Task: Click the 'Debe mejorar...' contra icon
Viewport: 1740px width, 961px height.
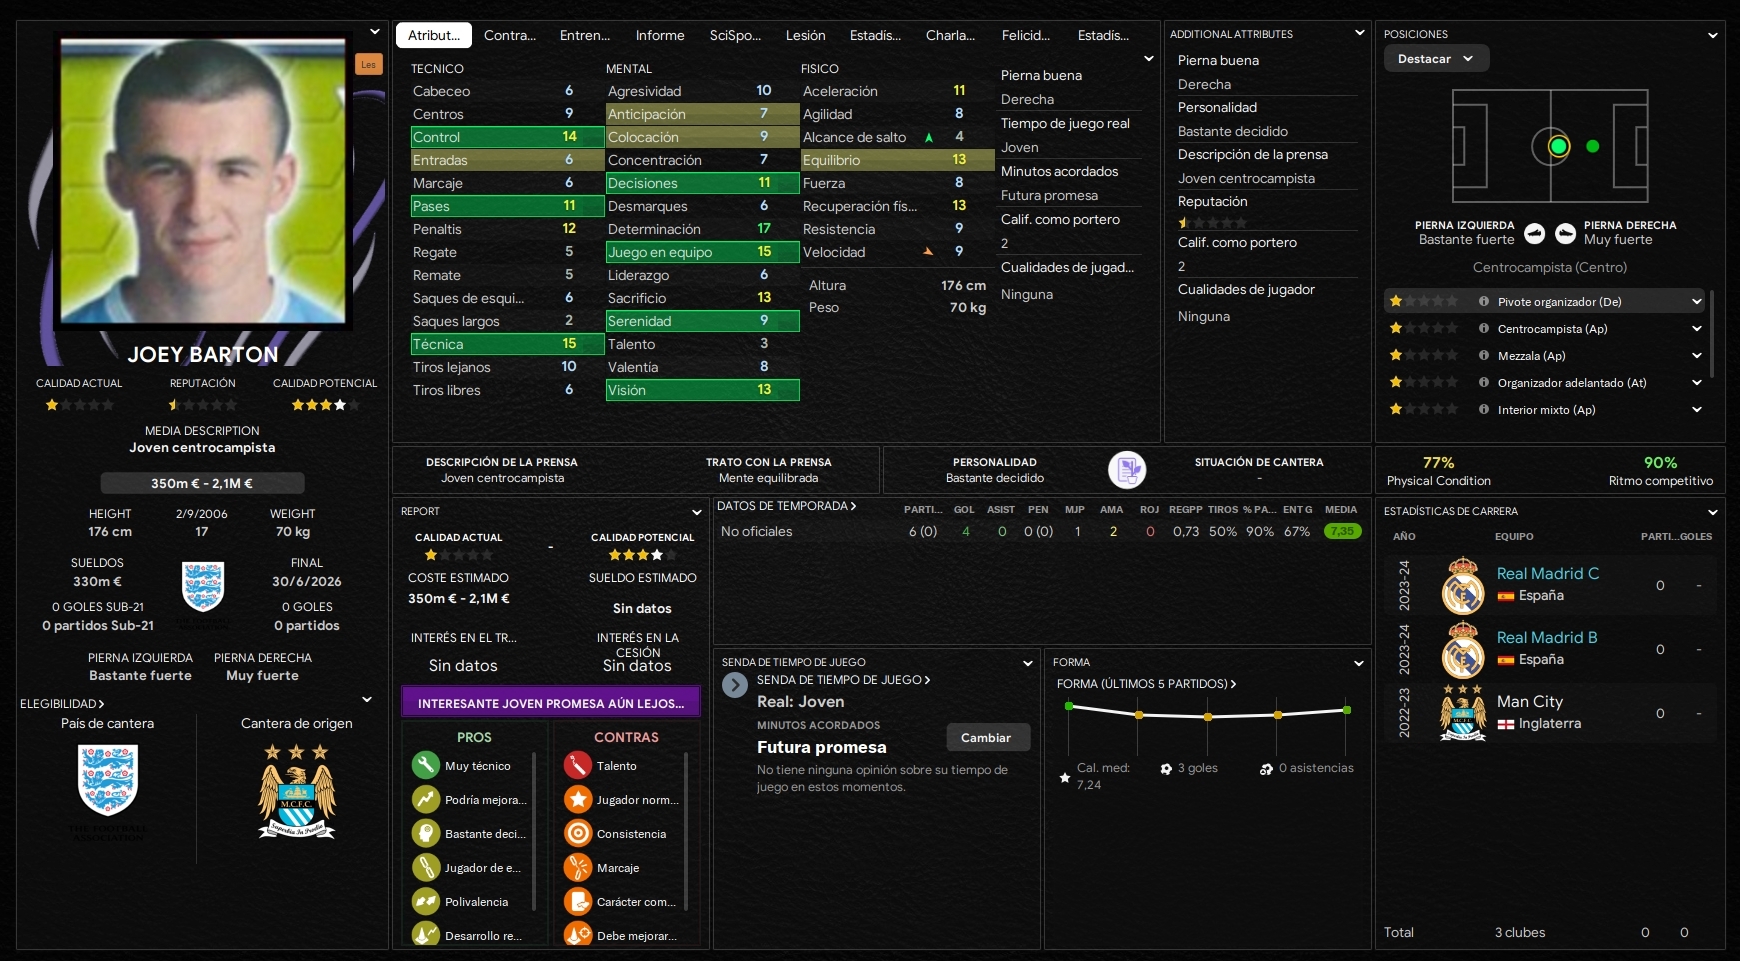Action: point(578,935)
